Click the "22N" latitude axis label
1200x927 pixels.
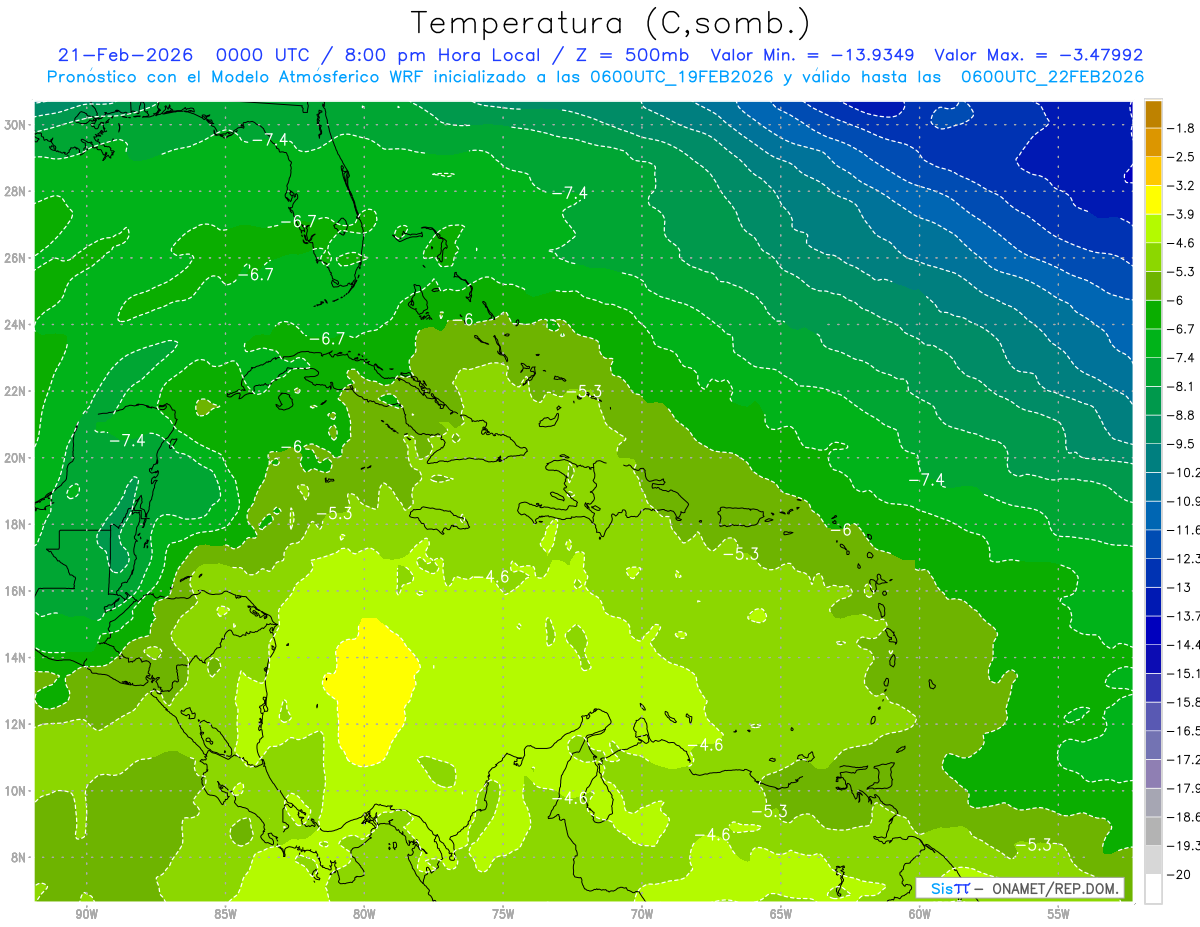pyautogui.click(x=17, y=391)
